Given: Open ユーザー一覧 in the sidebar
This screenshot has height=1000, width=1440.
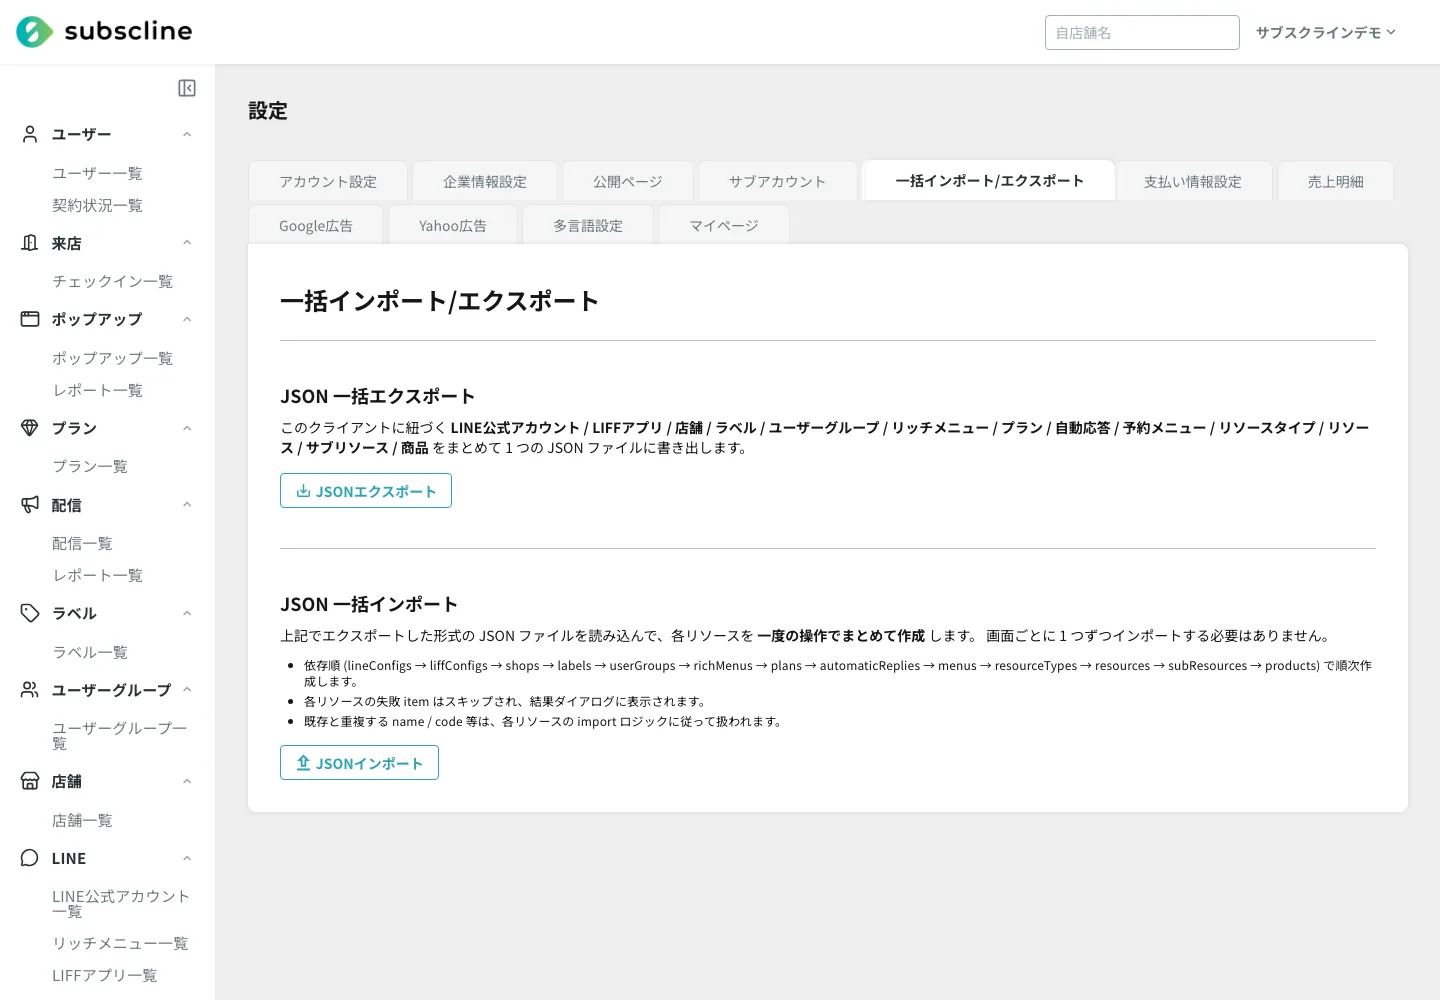Looking at the screenshot, I should [x=97, y=173].
